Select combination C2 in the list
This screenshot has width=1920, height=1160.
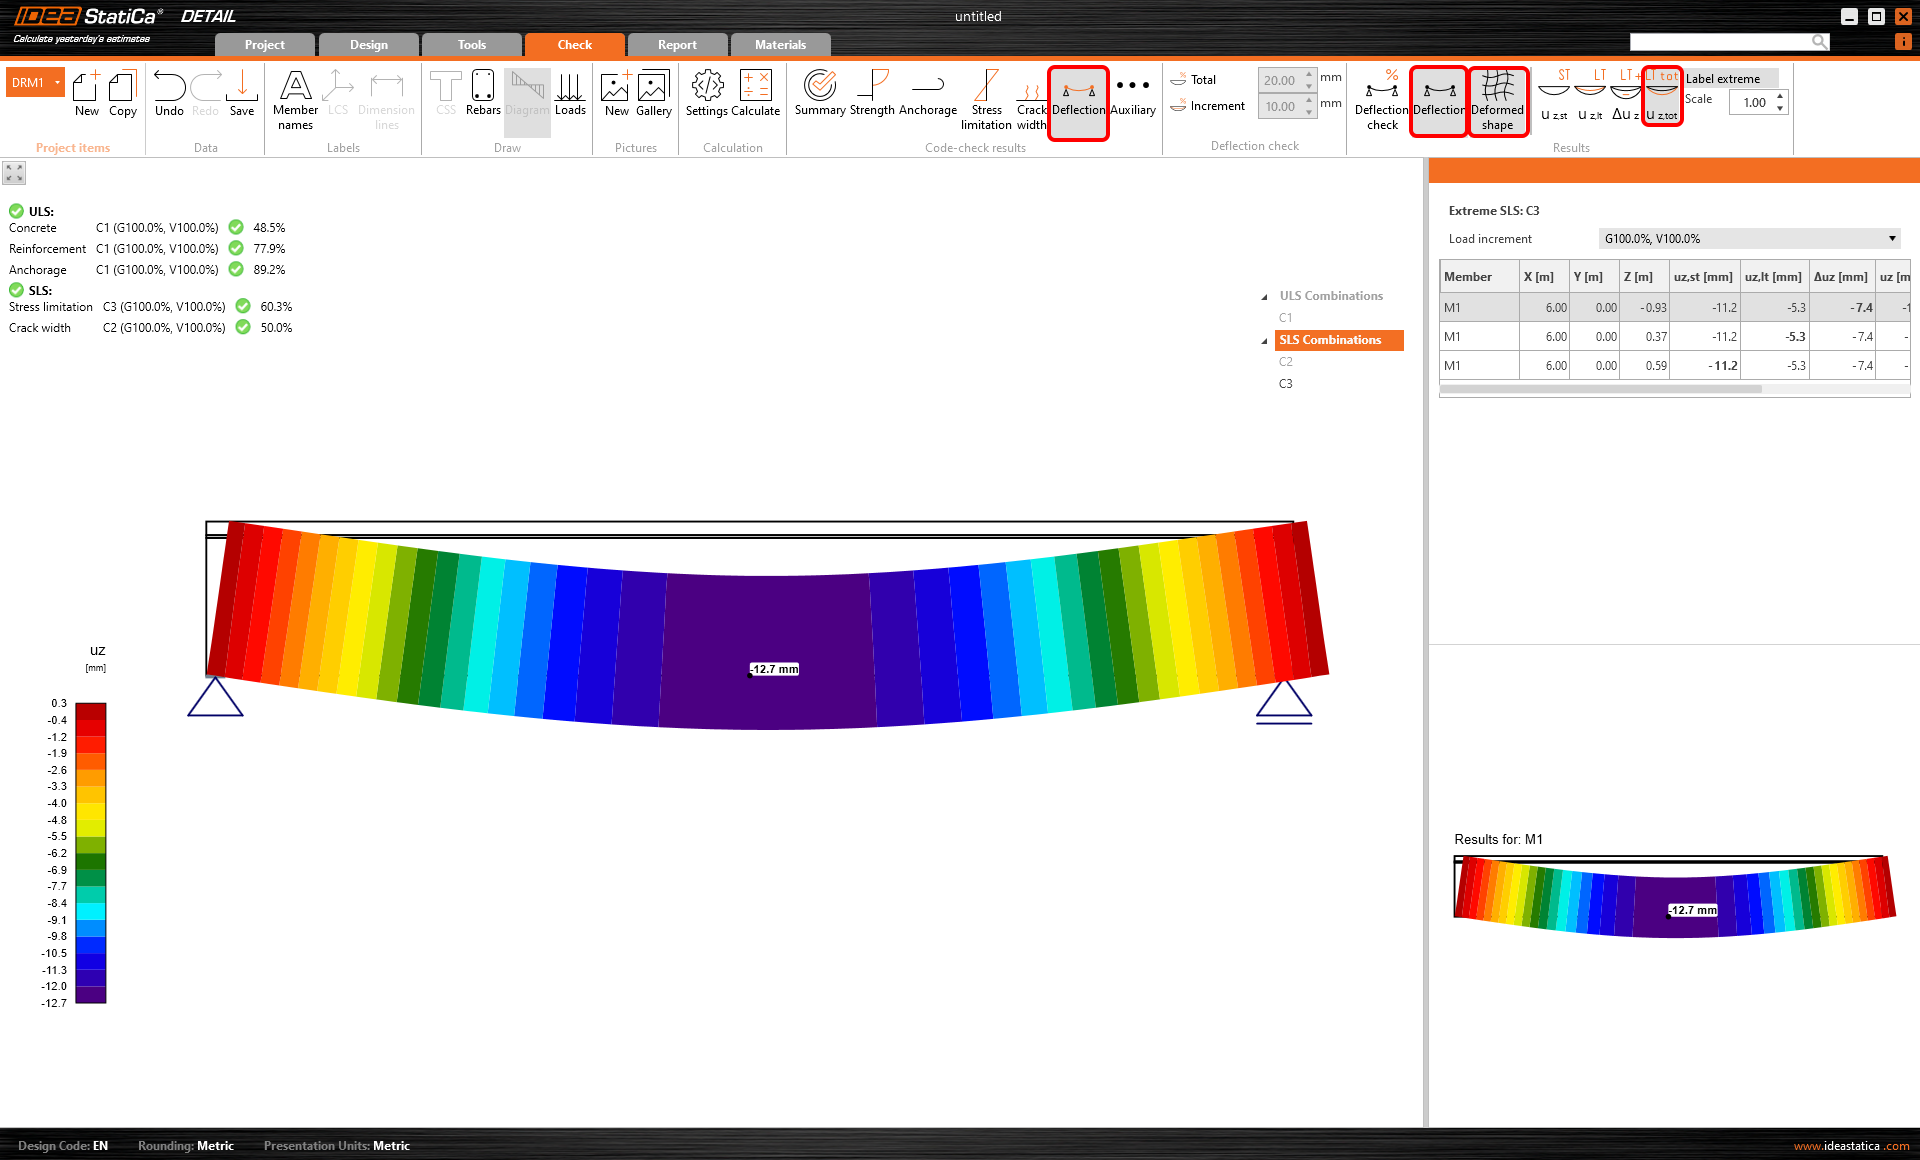pos(1286,362)
